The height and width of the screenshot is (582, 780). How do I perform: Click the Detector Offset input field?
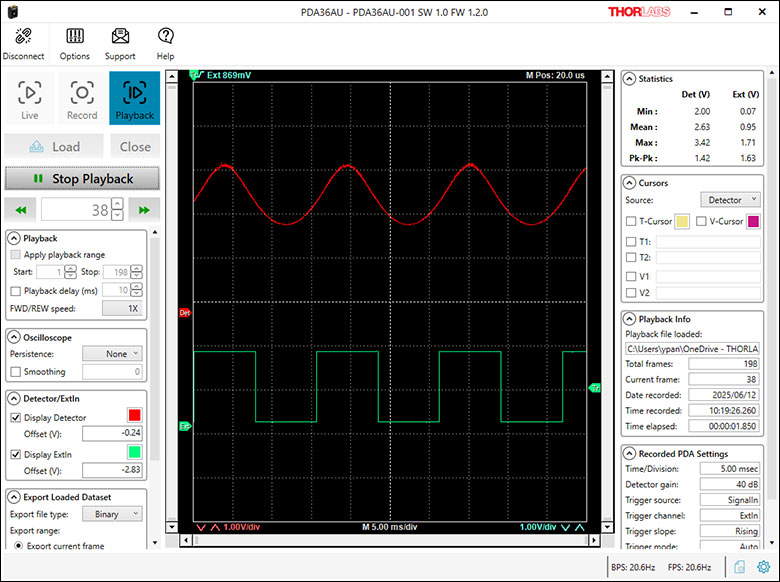click(113, 434)
